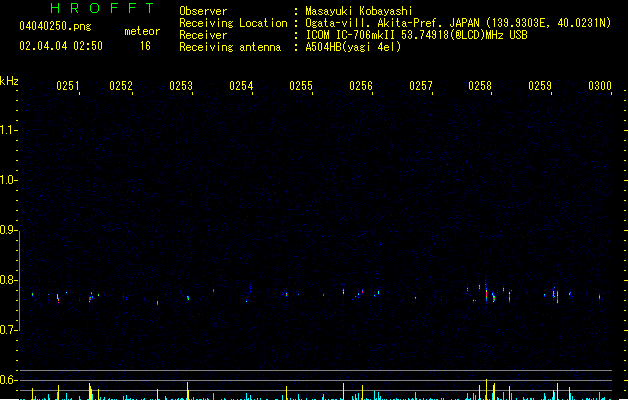Click the Observer field label

(x=203, y=11)
